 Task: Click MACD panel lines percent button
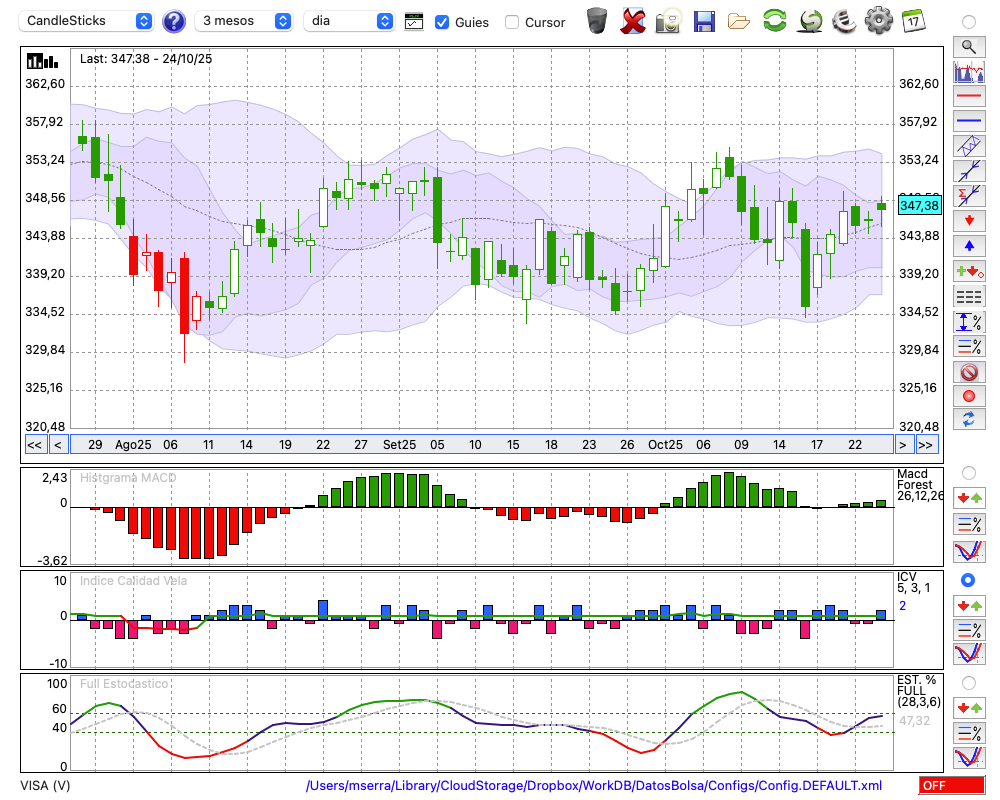969,524
